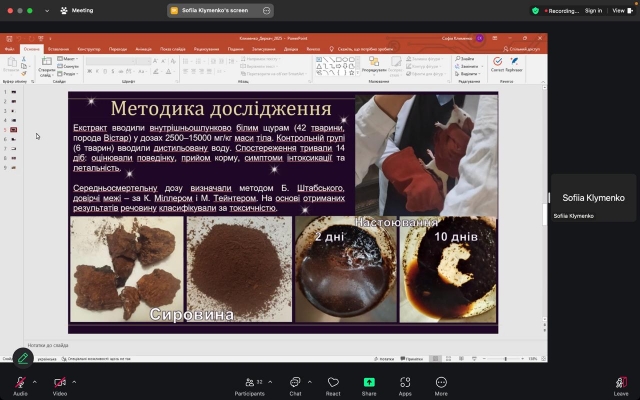This screenshot has height=400, width=640.
Task: Click the green encryption shield icon
Action: click(536, 11)
